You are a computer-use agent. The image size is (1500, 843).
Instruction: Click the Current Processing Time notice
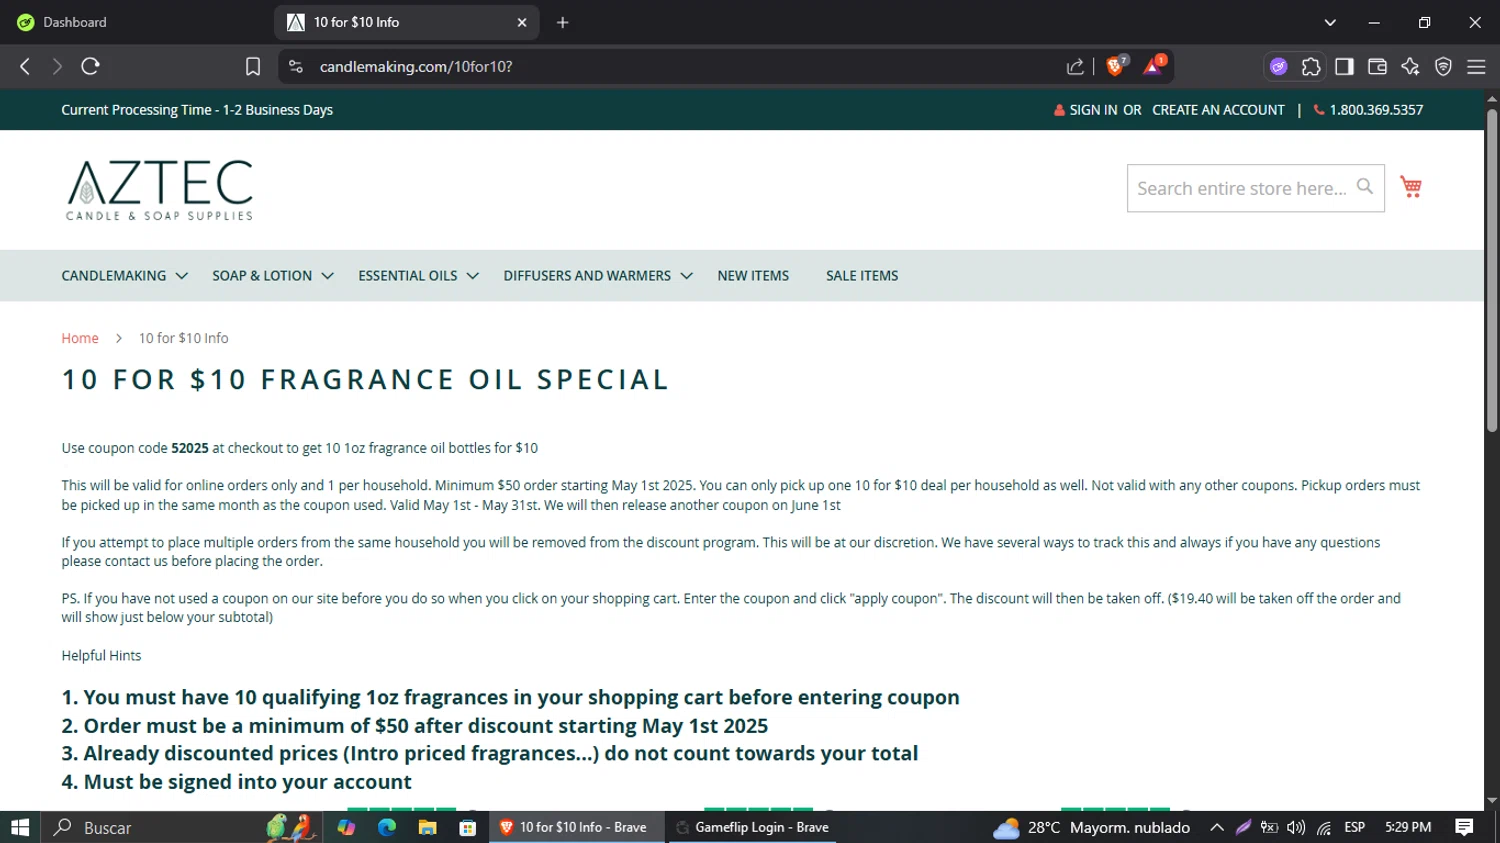(x=197, y=110)
